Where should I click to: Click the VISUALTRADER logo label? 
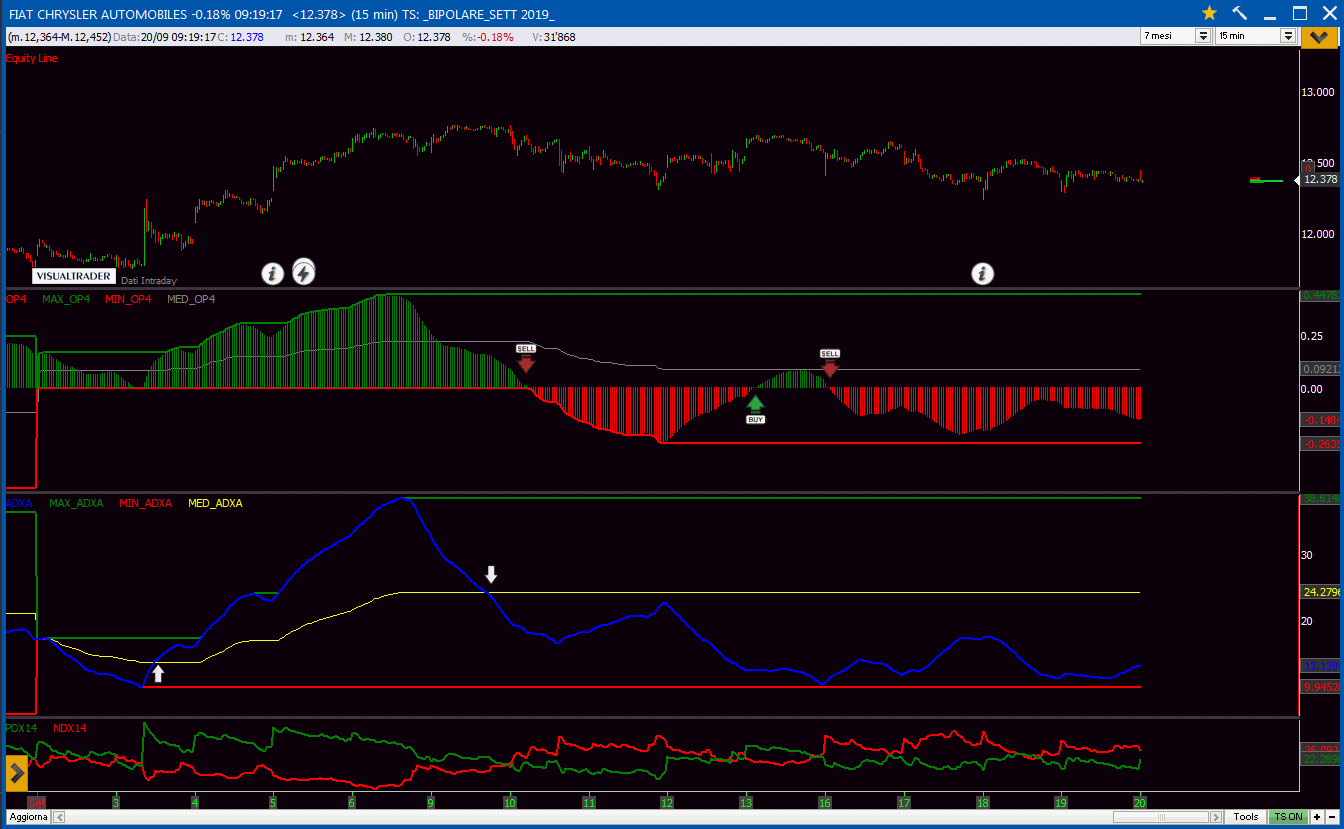coord(73,277)
